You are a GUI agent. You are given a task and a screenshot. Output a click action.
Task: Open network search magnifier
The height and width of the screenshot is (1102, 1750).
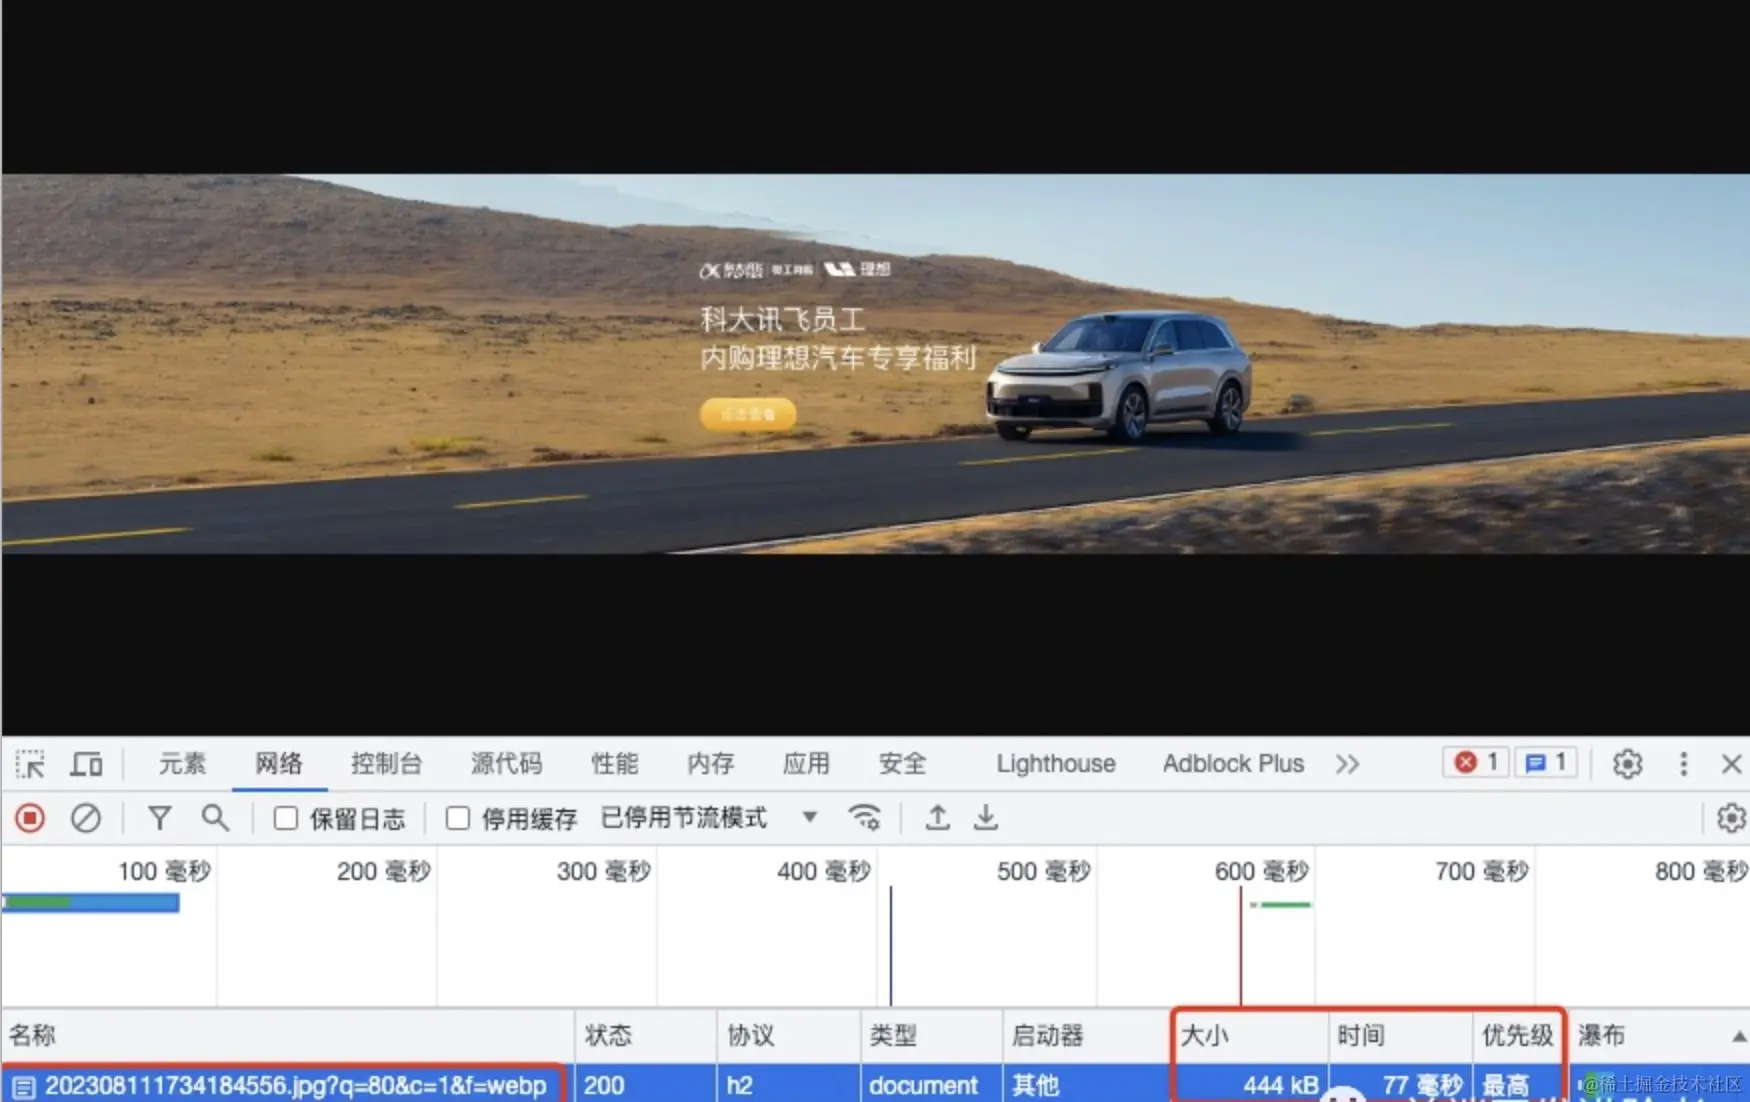click(x=215, y=818)
